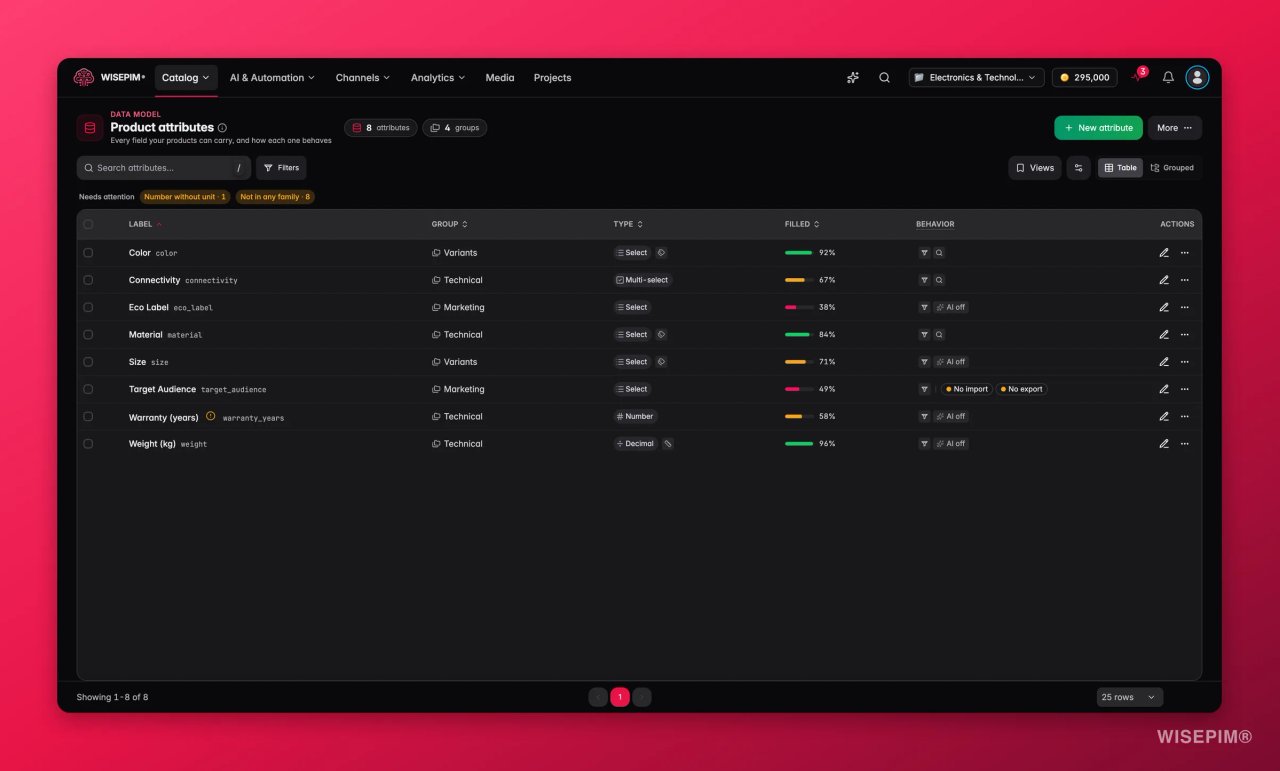Click the New attribute button
Screen dimensions: 1280x771
click(1098, 128)
